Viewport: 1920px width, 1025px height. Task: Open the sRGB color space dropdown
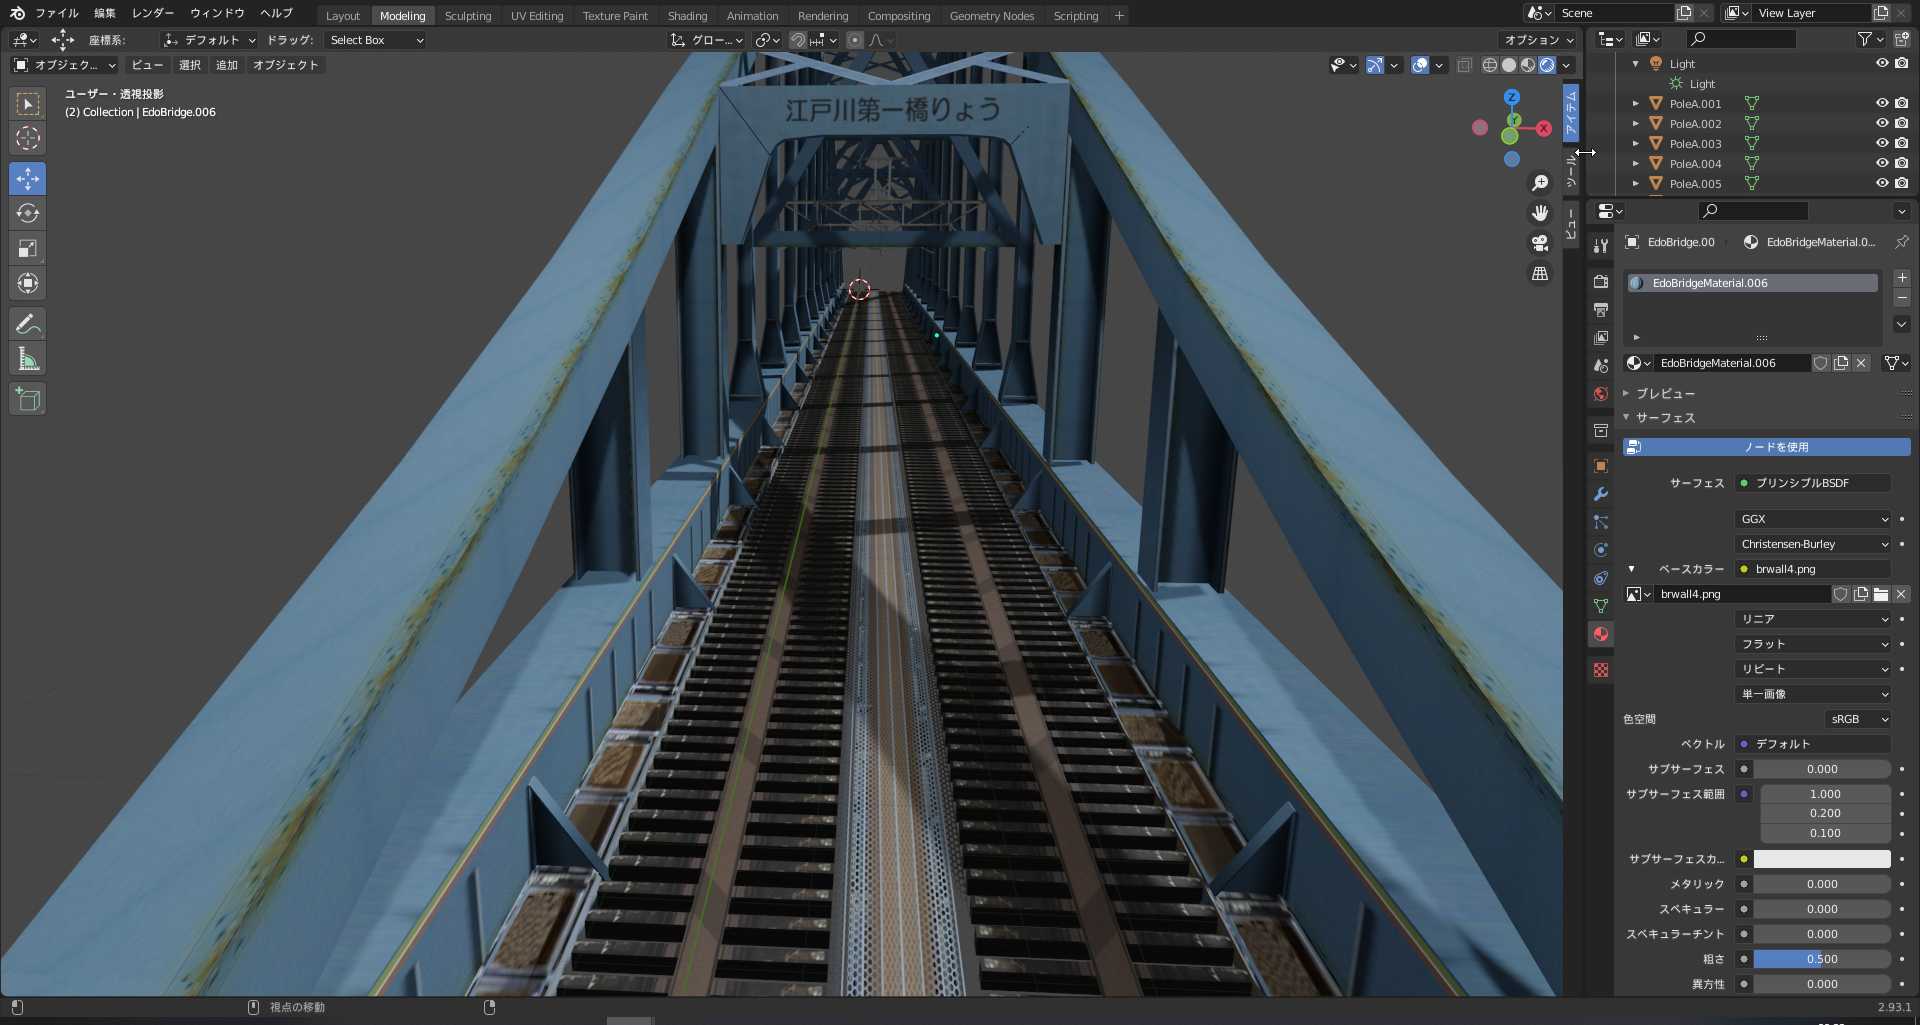1858,719
